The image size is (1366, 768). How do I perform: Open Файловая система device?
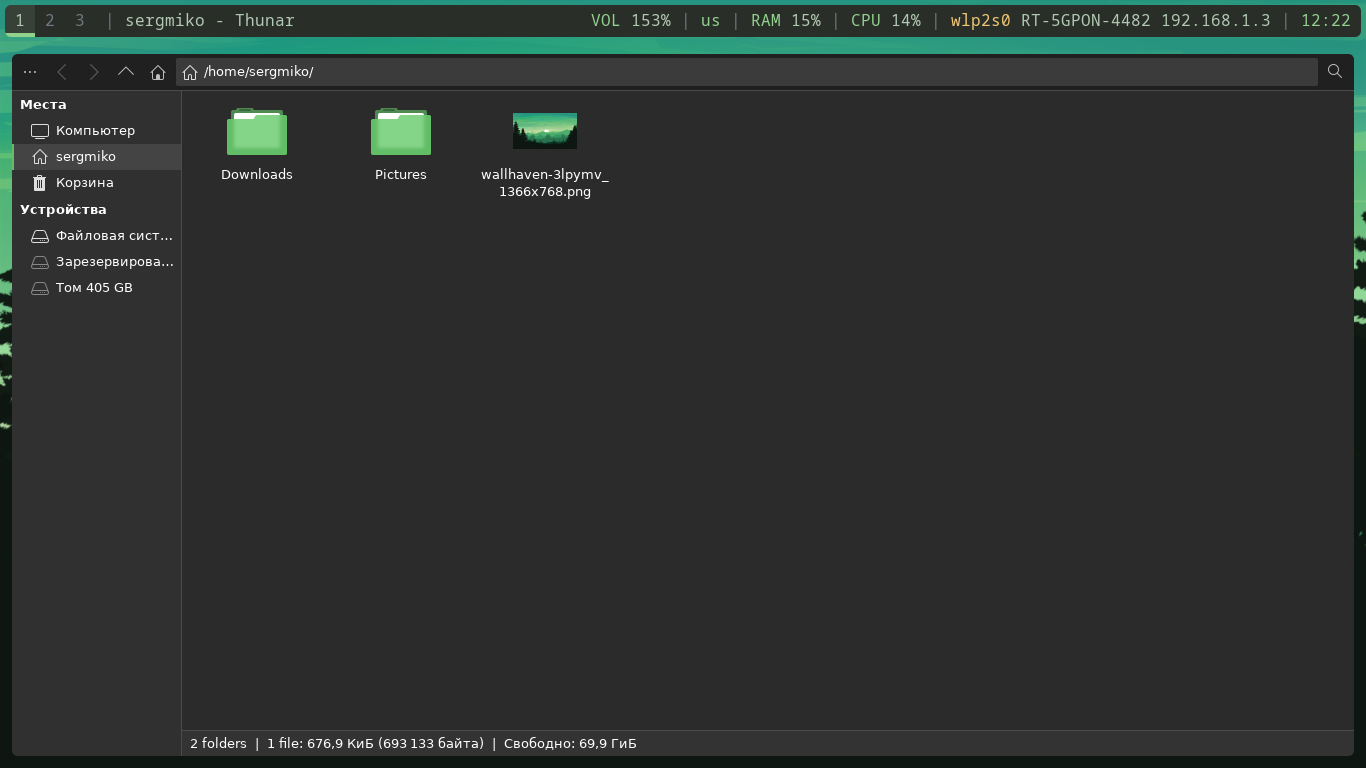[114, 236]
